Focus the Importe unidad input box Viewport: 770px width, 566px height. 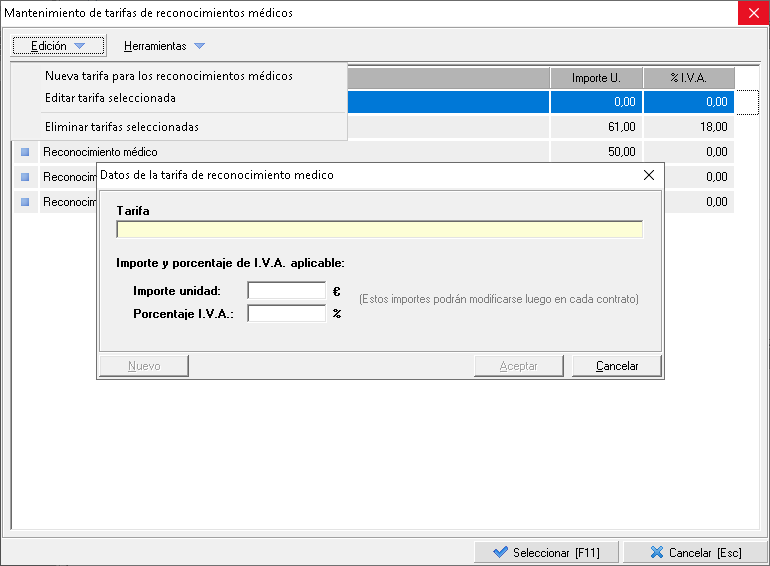[287, 291]
